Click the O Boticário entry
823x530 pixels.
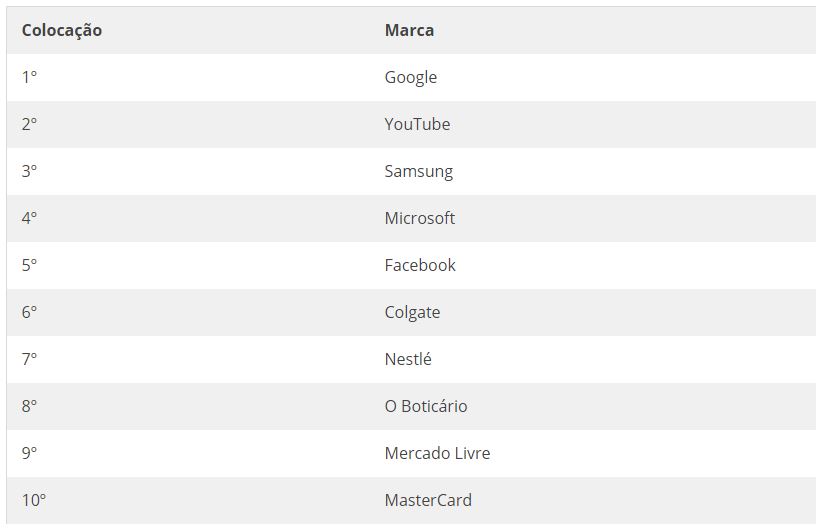pos(426,406)
